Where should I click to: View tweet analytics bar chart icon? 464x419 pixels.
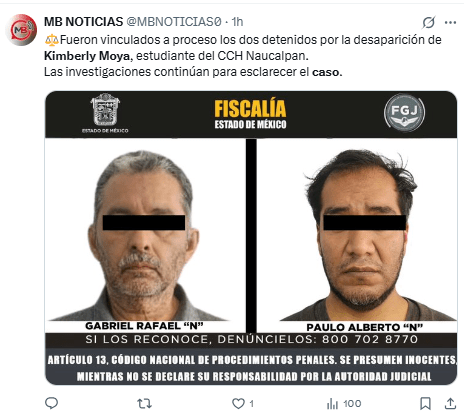(332, 404)
